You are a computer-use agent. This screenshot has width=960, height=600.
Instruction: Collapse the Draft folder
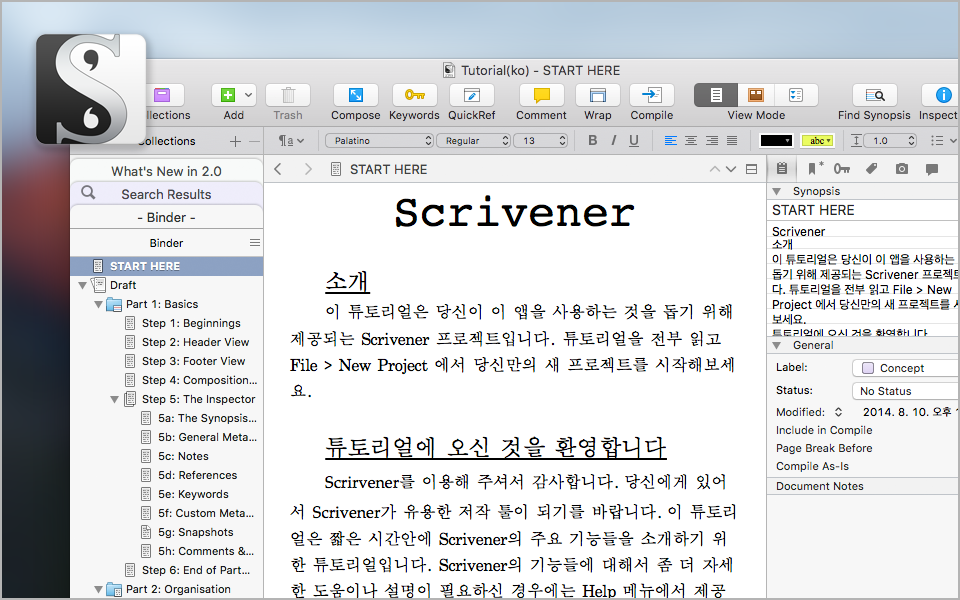83,285
